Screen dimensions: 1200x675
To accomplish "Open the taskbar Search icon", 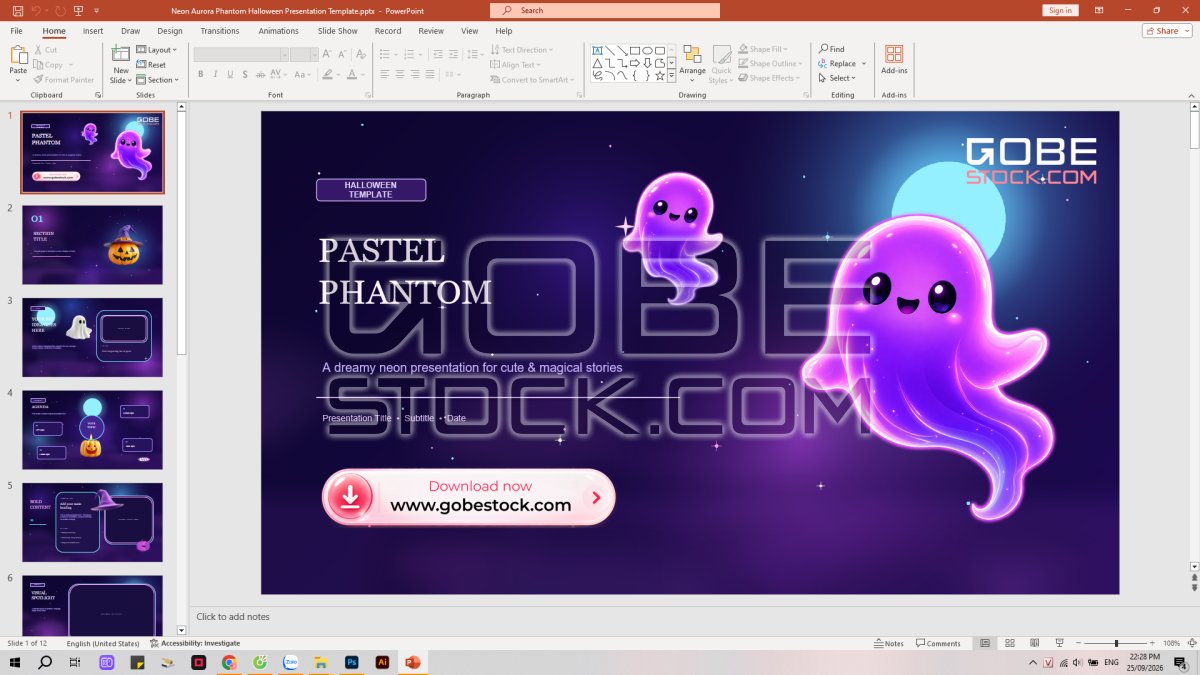I will click(x=45, y=662).
